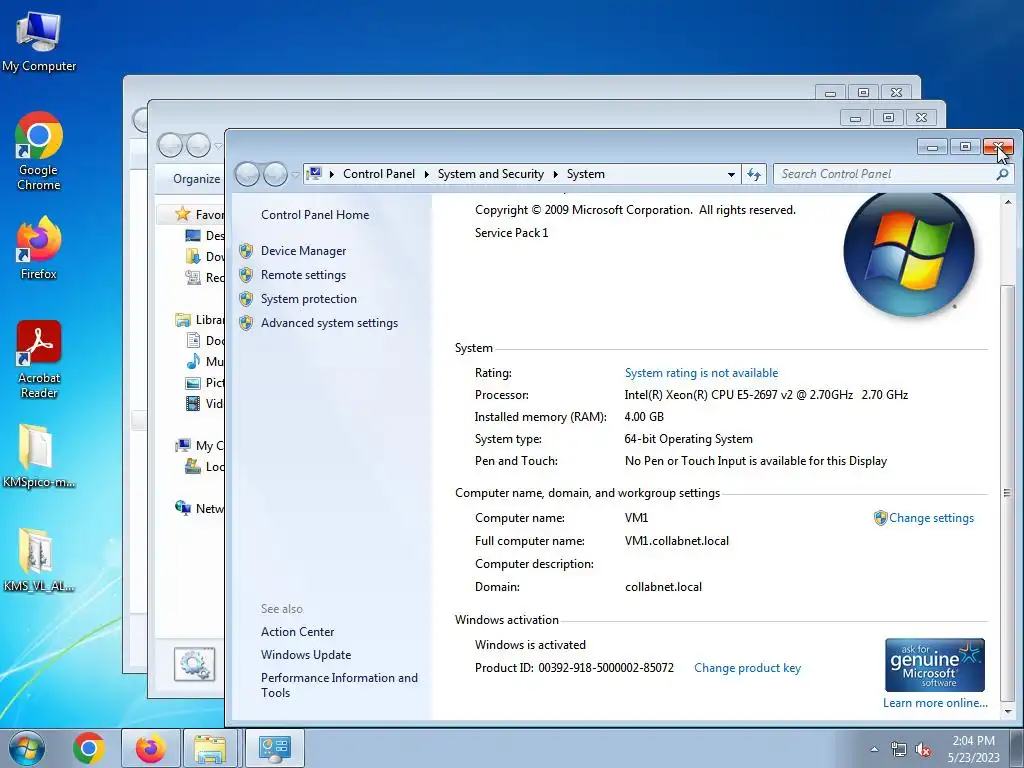The width and height of the screenshot is (1024, 768).
Task: Click Organize in the Explorer window behind
Action: (x=197, y=179)
